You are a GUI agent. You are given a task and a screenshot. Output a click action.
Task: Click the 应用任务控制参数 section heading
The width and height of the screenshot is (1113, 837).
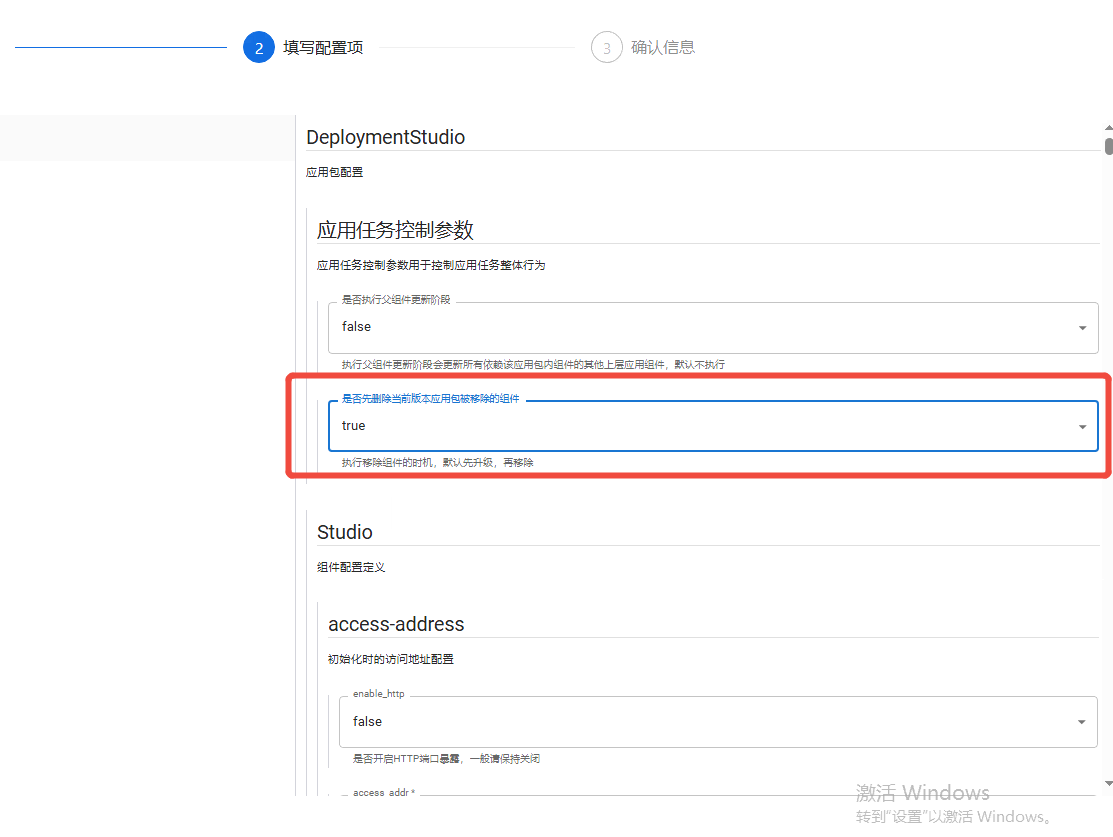pos(395,230)
